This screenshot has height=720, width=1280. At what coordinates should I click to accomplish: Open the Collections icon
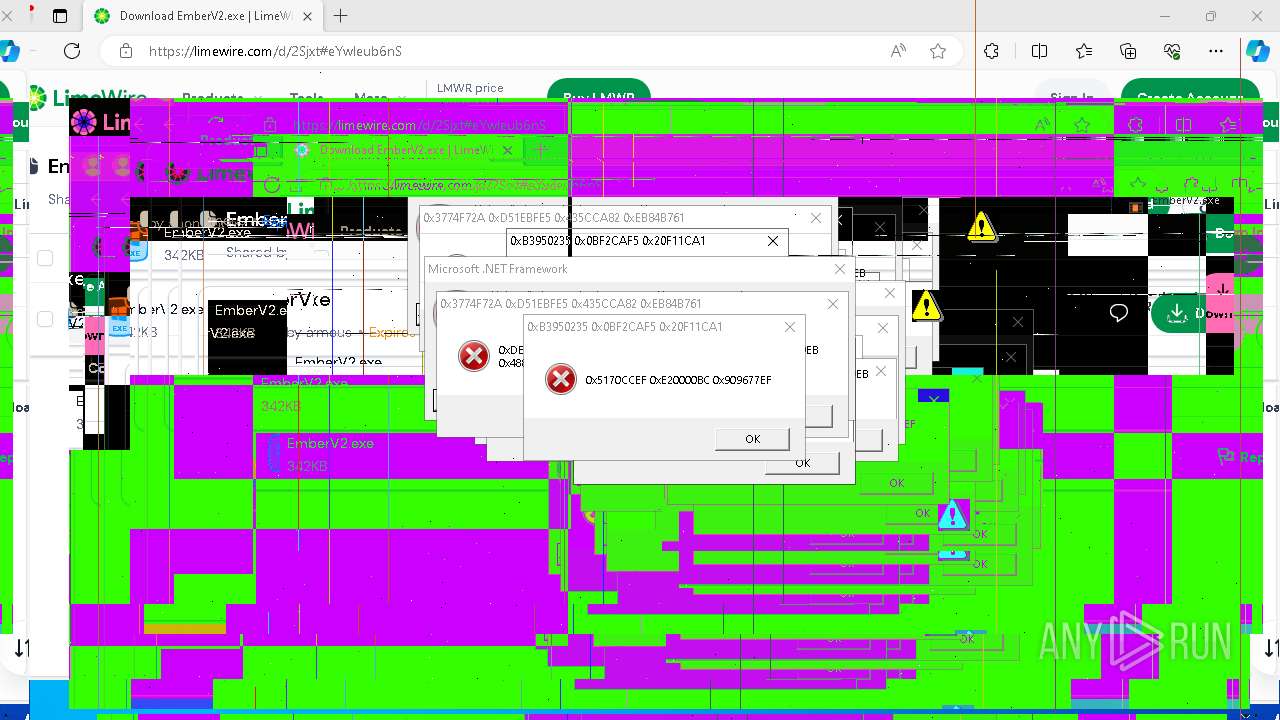click(1128, 51)
